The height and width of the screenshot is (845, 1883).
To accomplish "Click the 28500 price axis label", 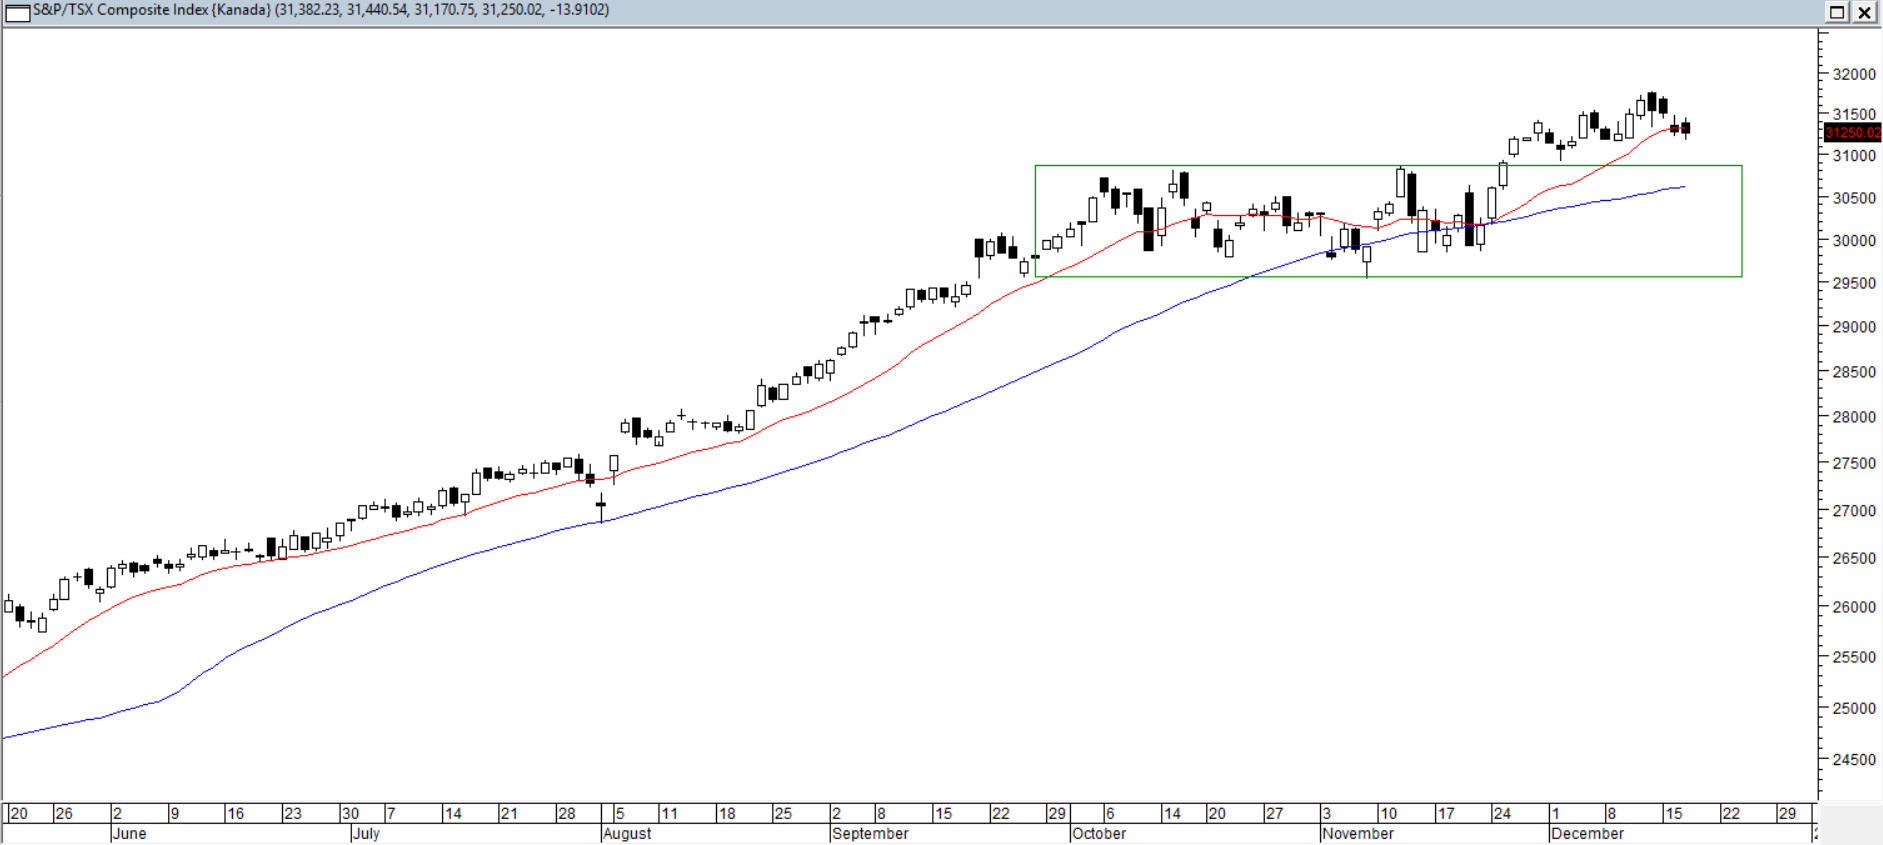I will (x=1853, y=372).
